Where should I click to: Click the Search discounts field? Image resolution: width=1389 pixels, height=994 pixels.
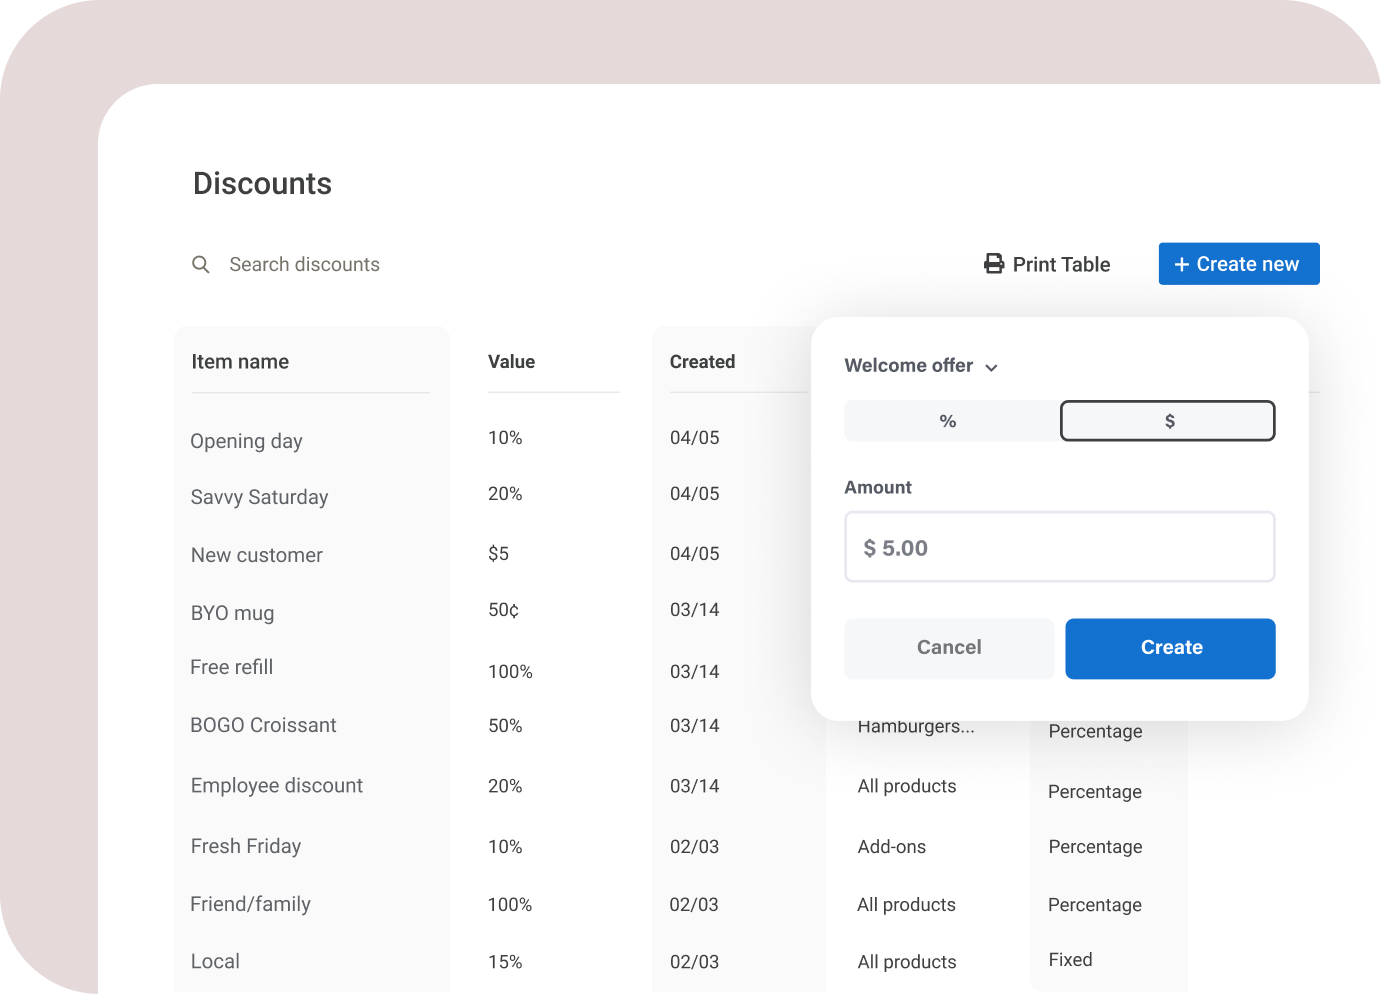click(305, 264)
